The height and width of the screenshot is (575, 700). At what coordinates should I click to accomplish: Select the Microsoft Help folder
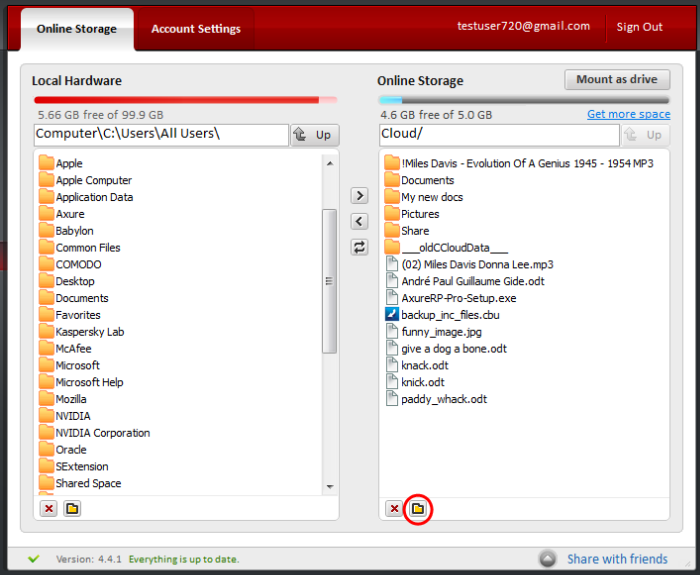click(81, 382)
